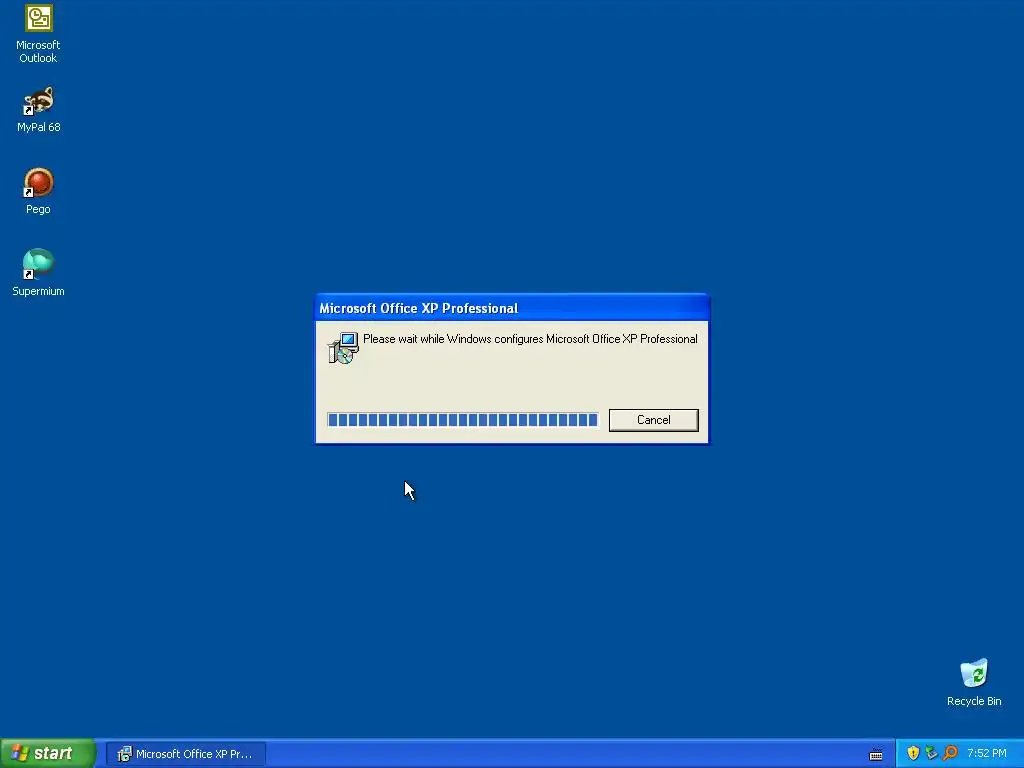The image size is (1024, 768).
Task: Activate Microsoft Office XP taskbar button
Action: tap(185, 754)
